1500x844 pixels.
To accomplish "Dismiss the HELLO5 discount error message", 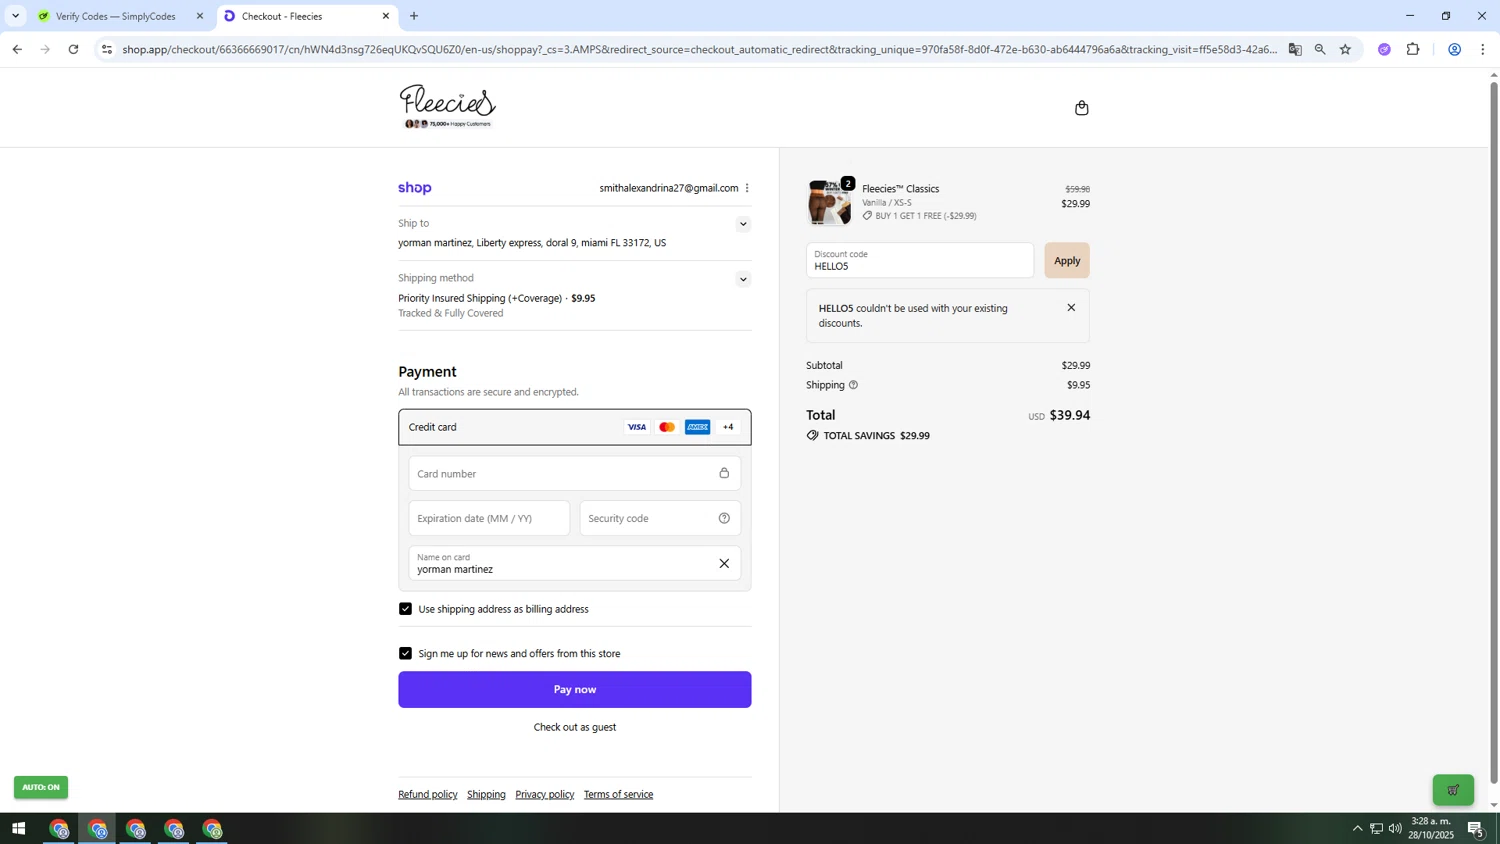I will 1071,308.
